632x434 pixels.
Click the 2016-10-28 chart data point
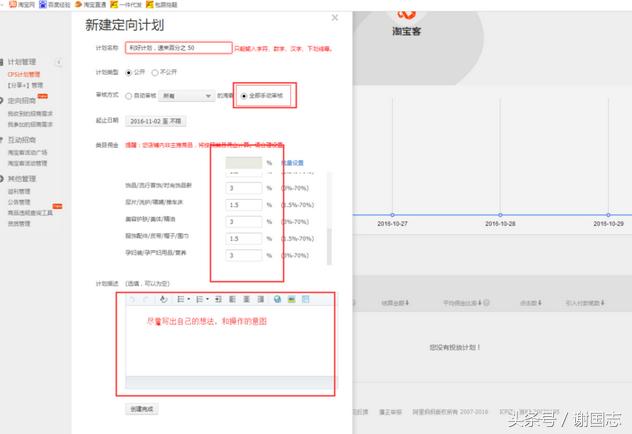(x=500, y=215)
